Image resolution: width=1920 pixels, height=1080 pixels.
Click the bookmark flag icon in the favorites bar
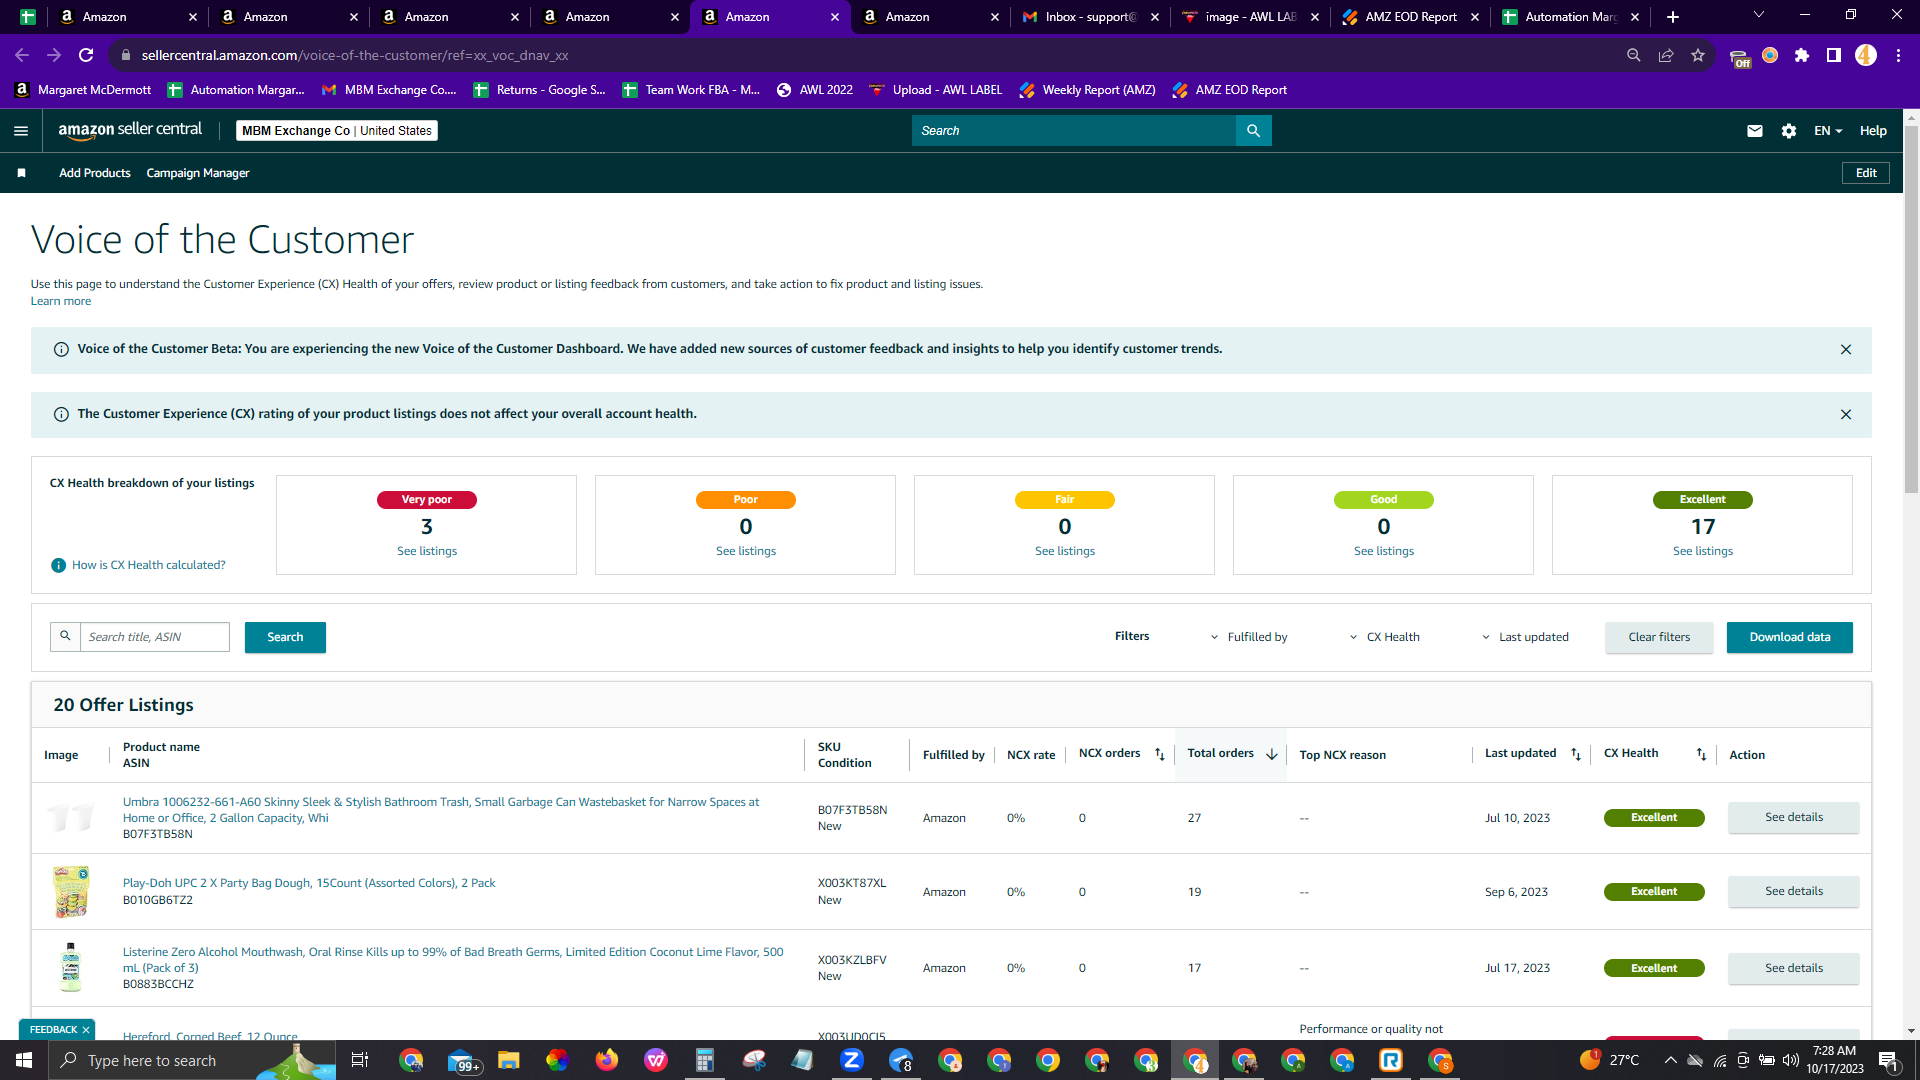coord(21,173)
